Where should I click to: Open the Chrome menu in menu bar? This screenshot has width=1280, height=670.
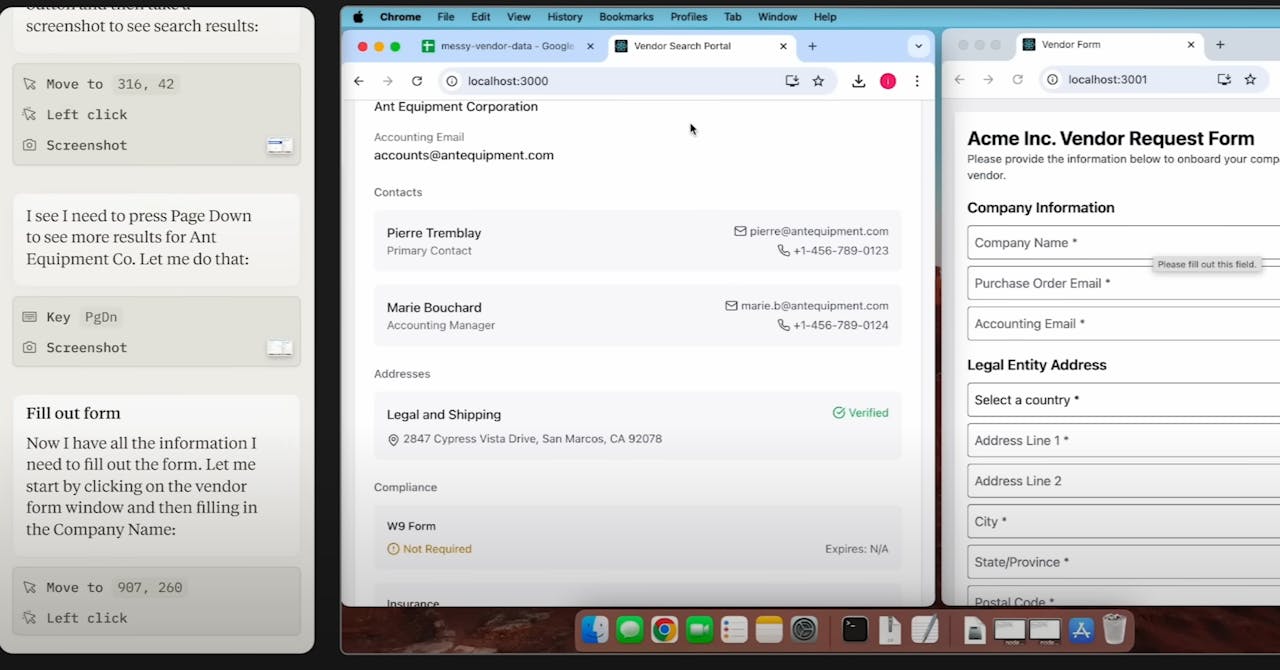(400, 17)
